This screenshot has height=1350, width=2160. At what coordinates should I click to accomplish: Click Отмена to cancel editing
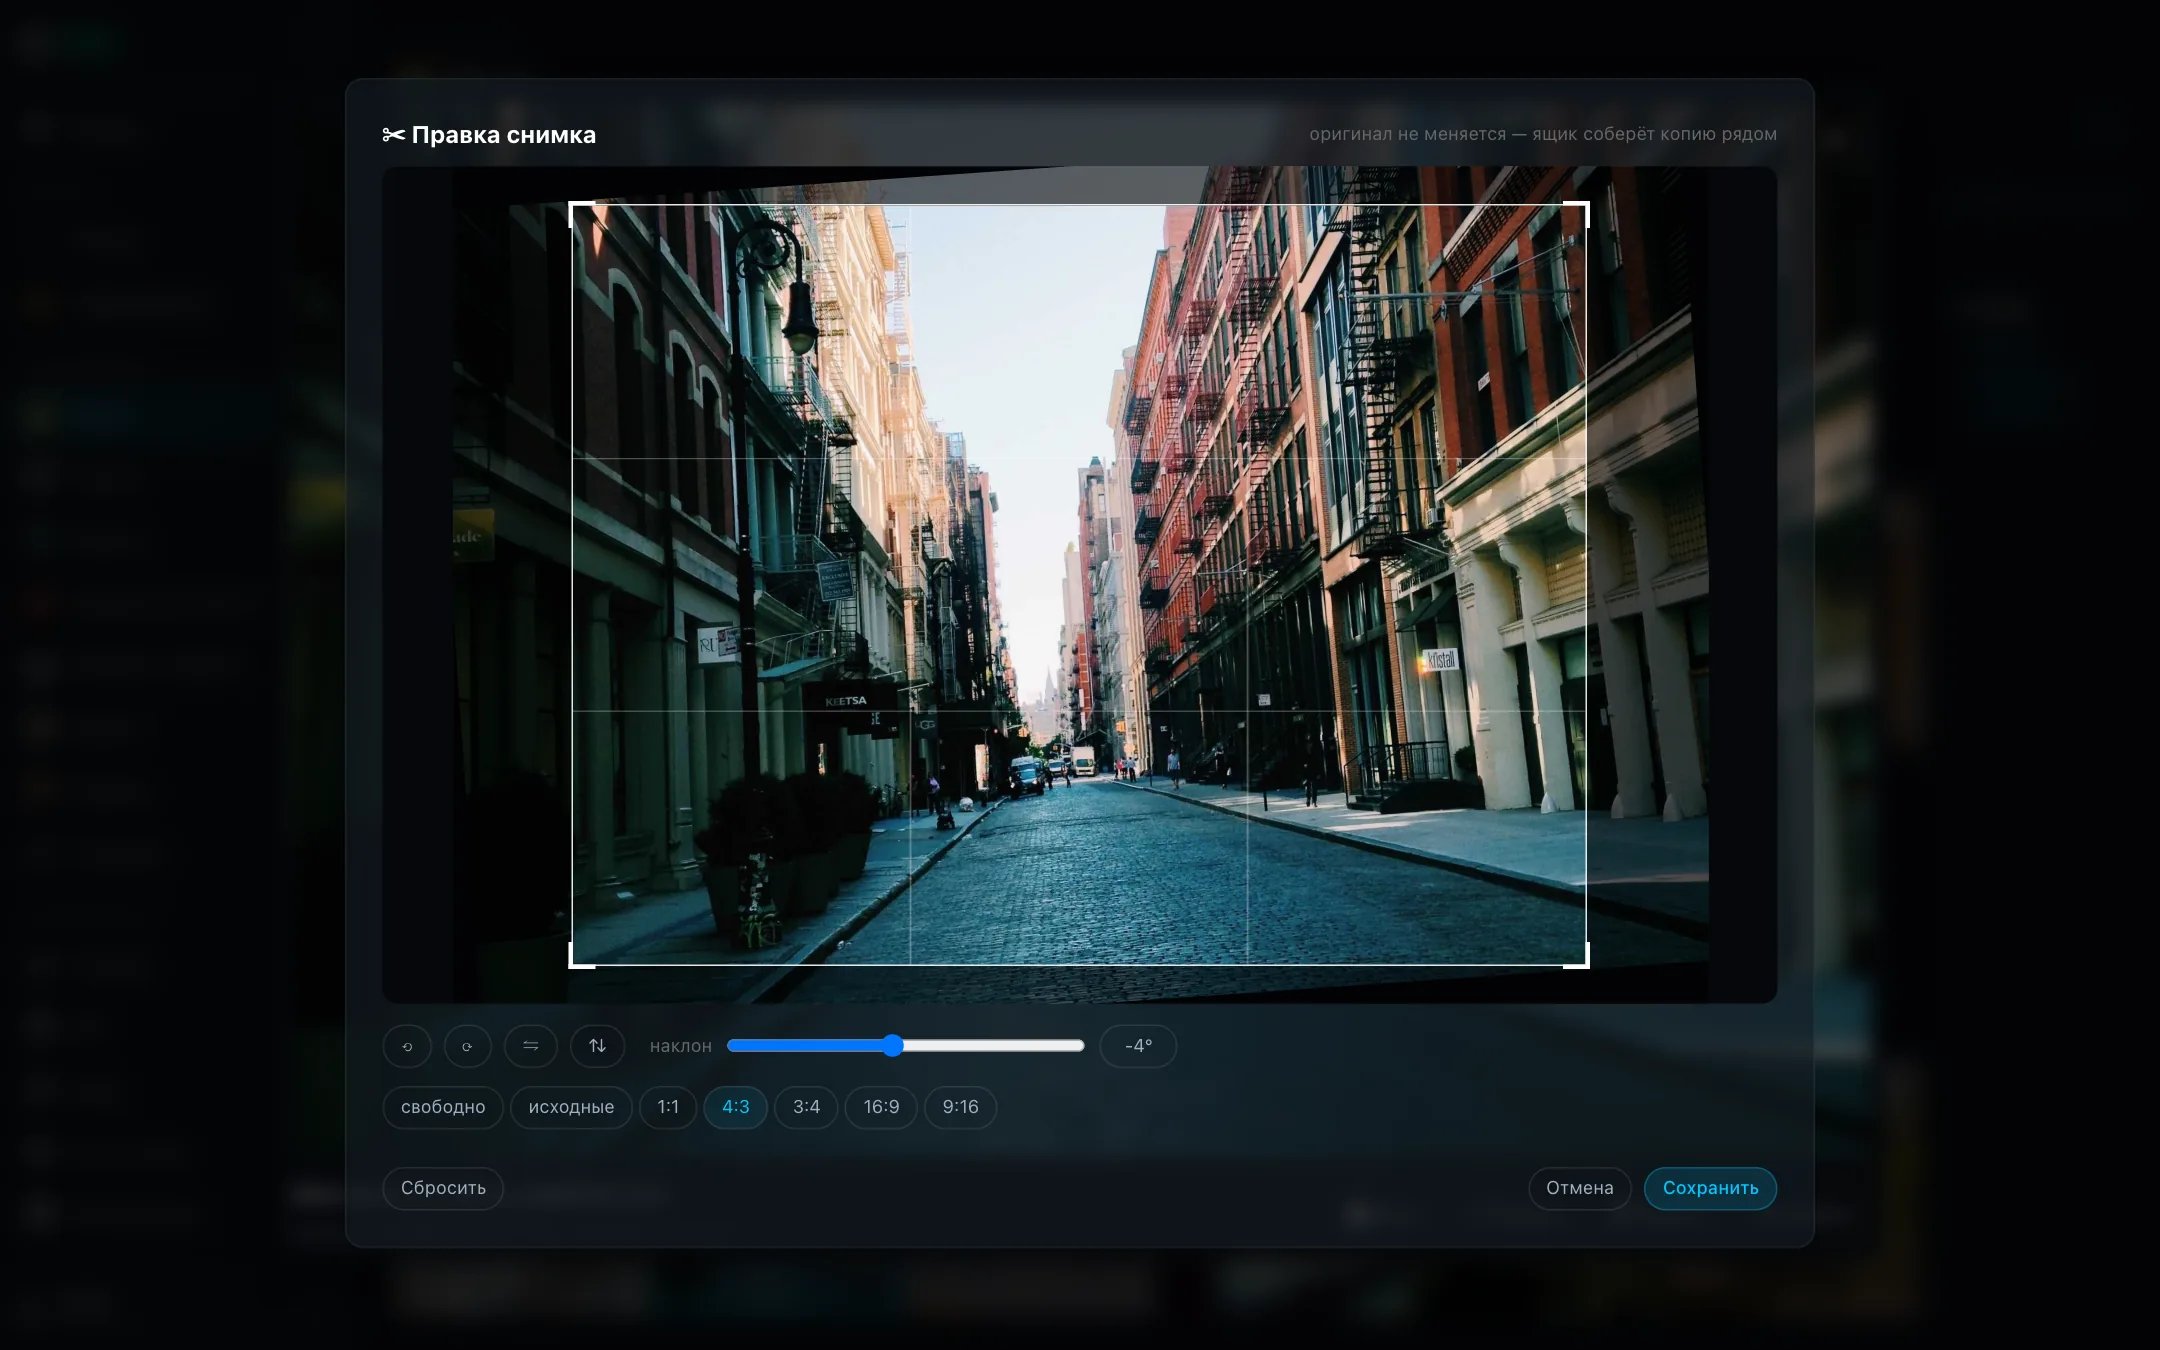tap(1580, 1188)
